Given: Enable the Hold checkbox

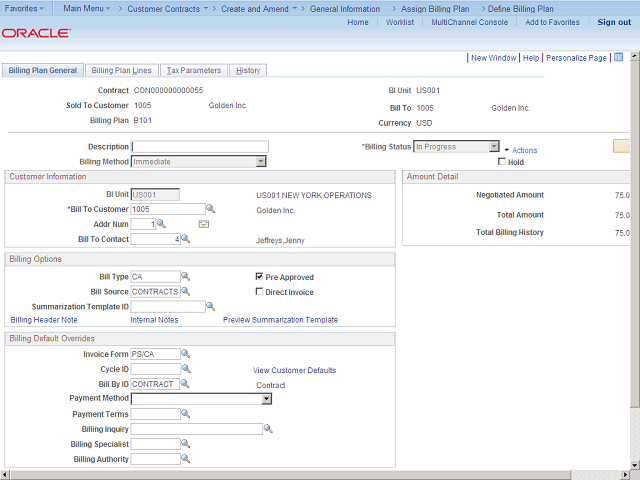Looking at the screenshot, I should click(x=502, y=162).
